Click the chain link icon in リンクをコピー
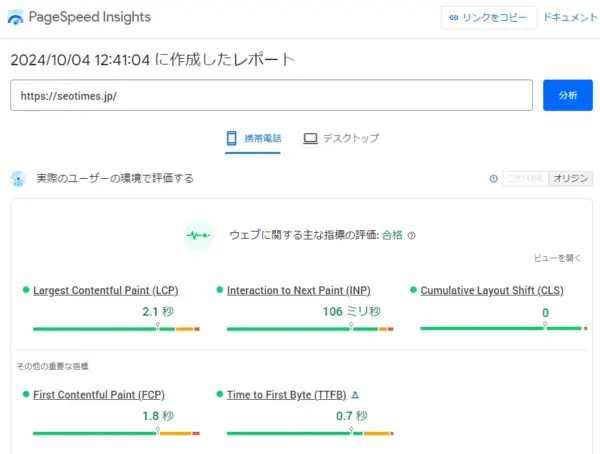 [x=453, y=18]
